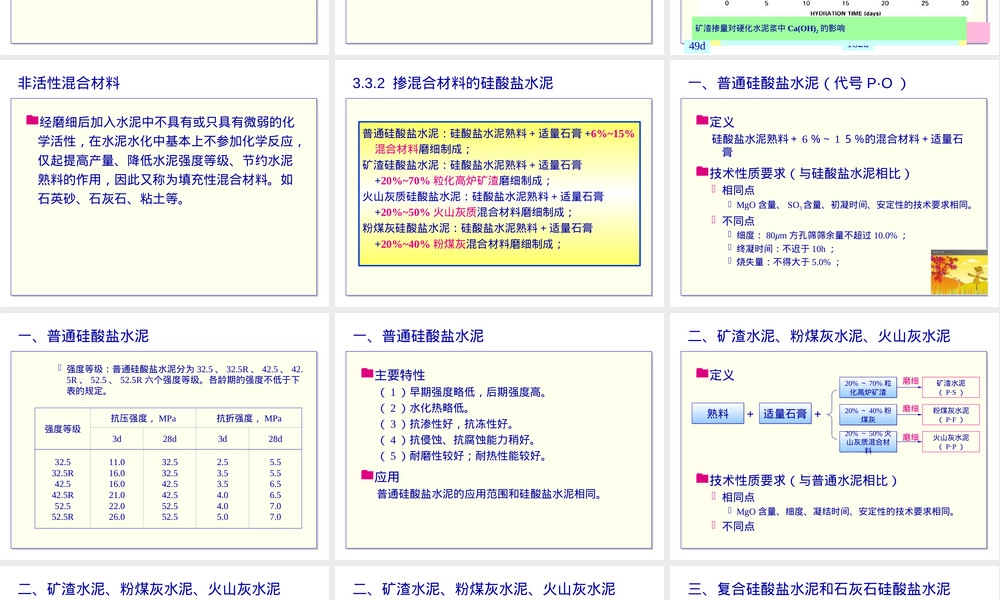Viewport: 1000px width, 600px height.
Task: Click the 5.0 flexural strength value
Action: pos(222,517)
